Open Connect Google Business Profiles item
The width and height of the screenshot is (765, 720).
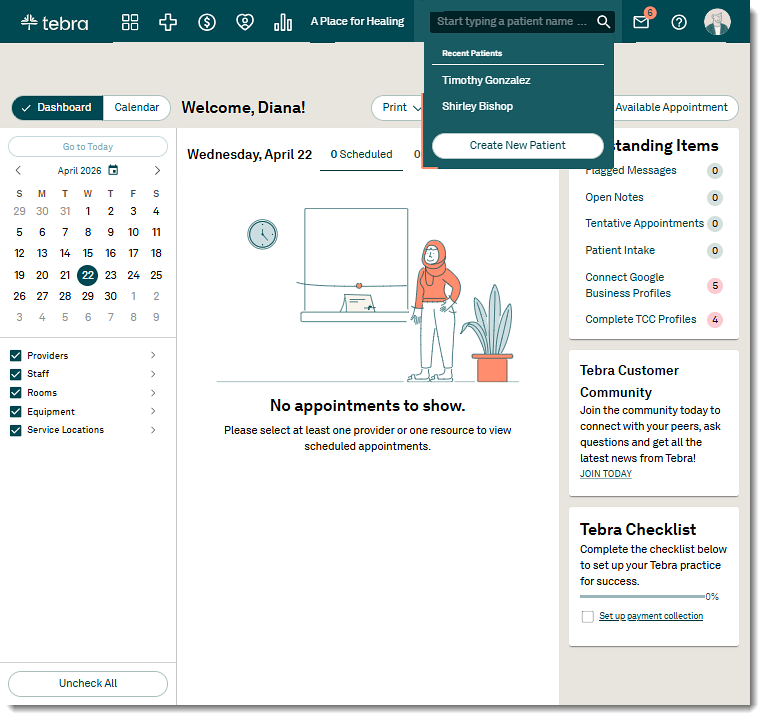click(x=628, y=285)
